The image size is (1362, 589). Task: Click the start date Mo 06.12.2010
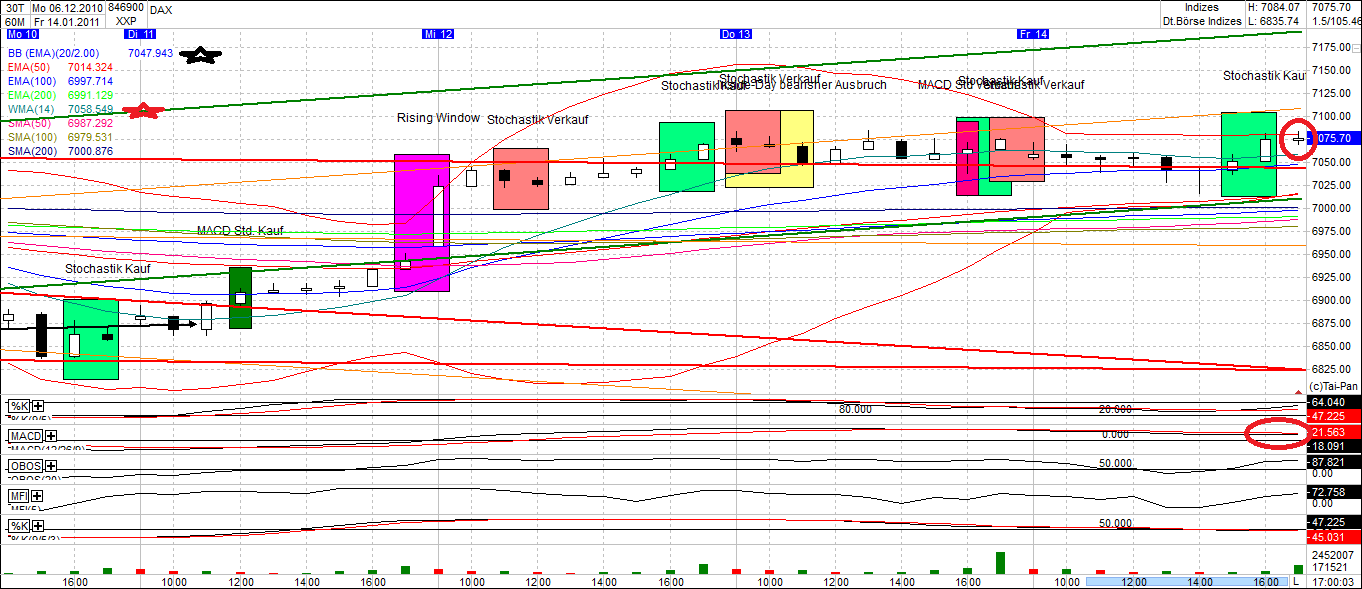[x=67, y=7]
